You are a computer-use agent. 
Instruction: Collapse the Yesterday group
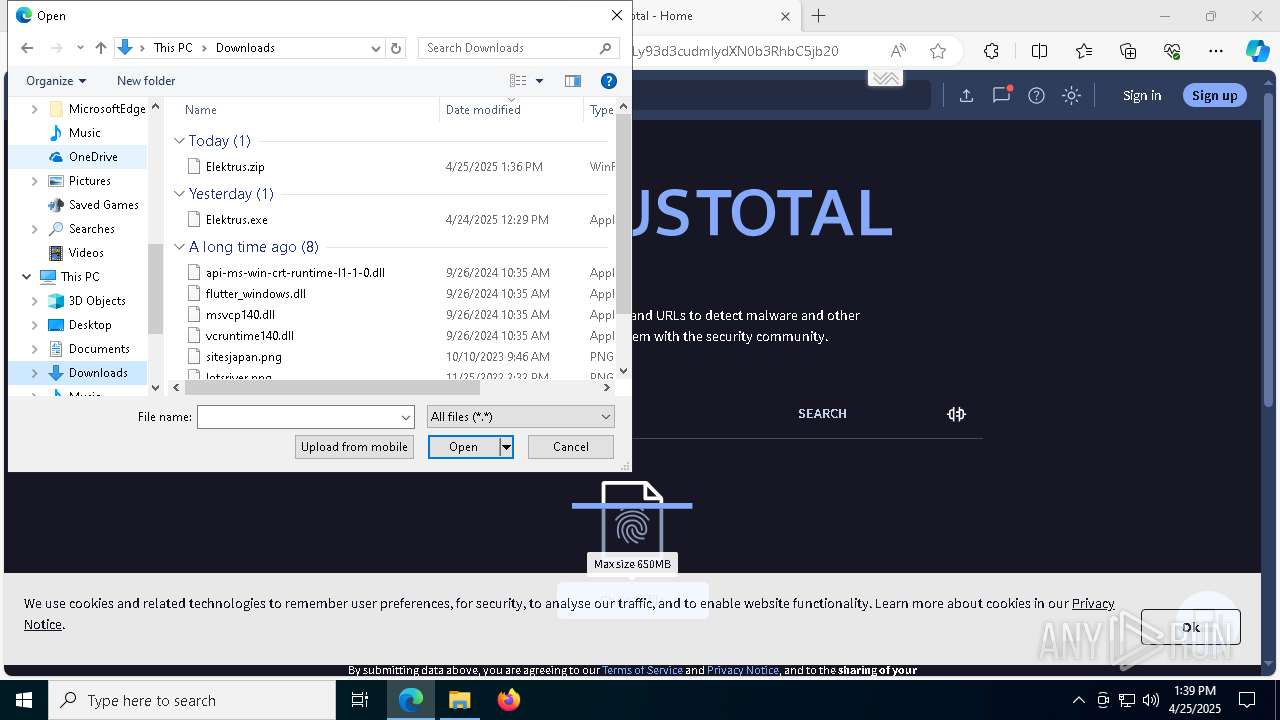point(180,194)
